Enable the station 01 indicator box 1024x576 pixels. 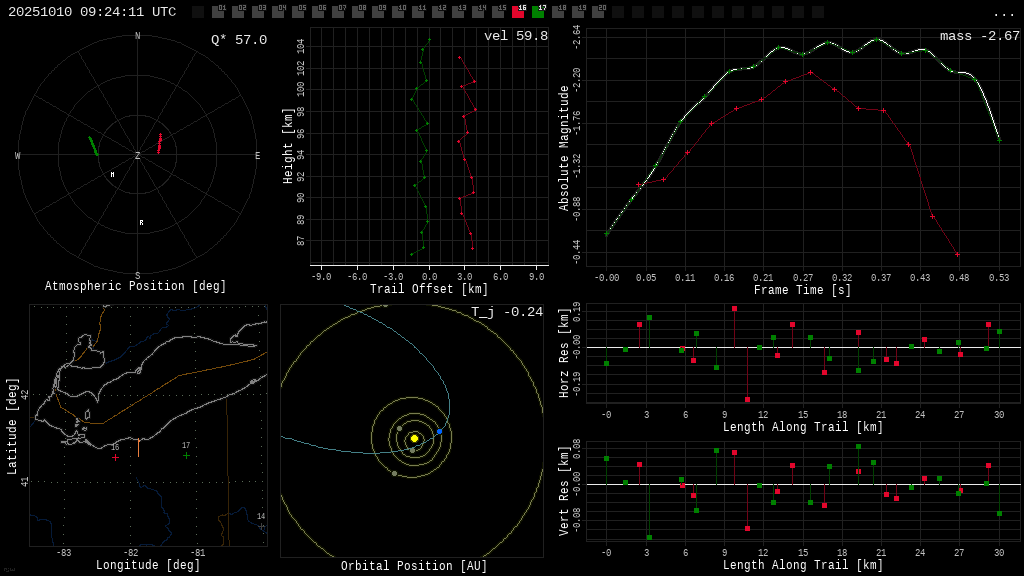(x=218, y=12)
